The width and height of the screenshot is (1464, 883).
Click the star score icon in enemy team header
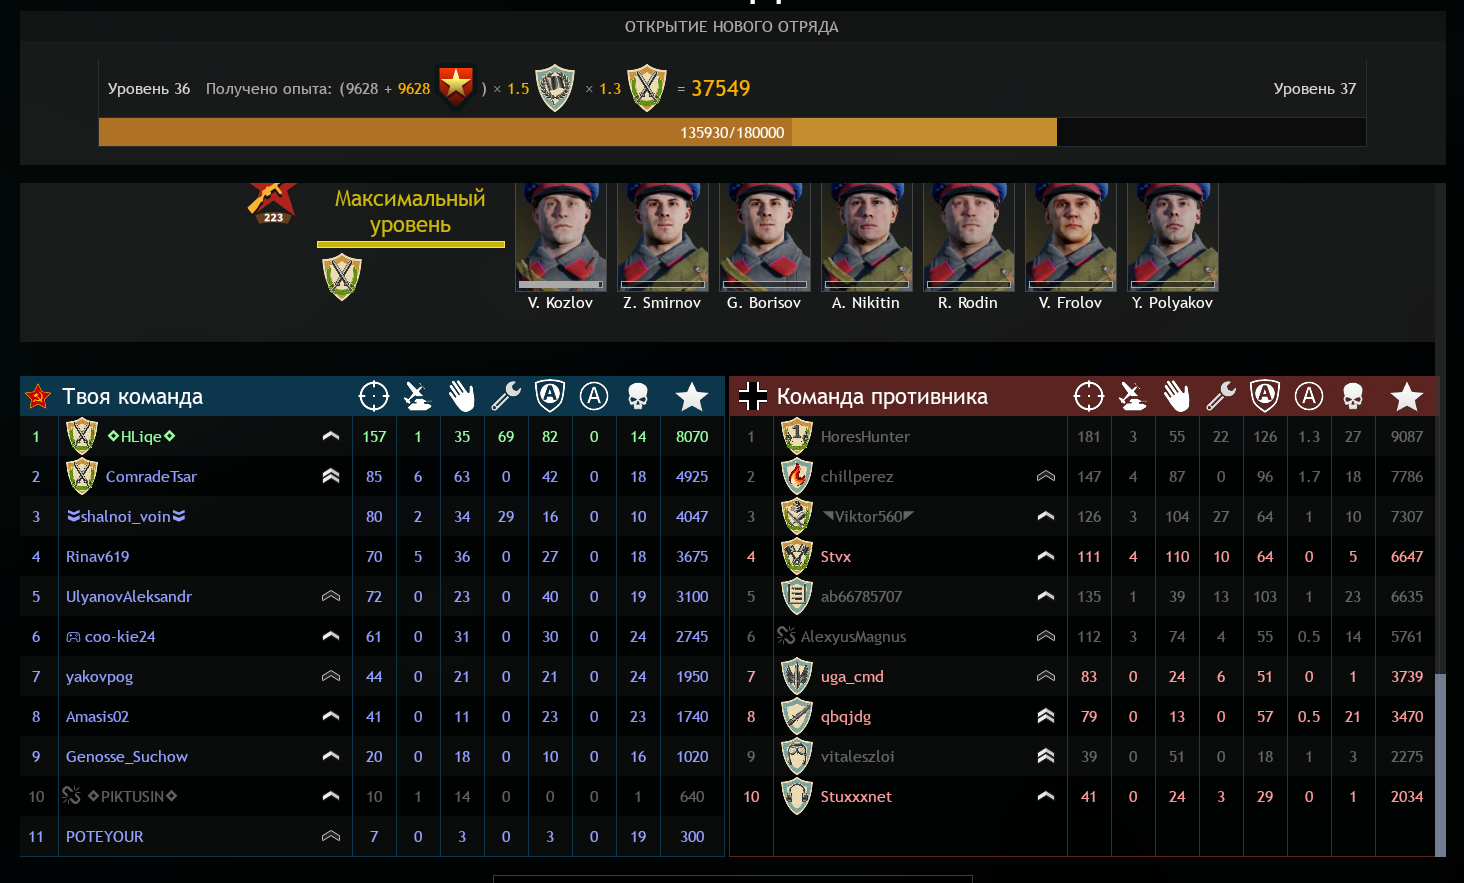click(1407, 397)
